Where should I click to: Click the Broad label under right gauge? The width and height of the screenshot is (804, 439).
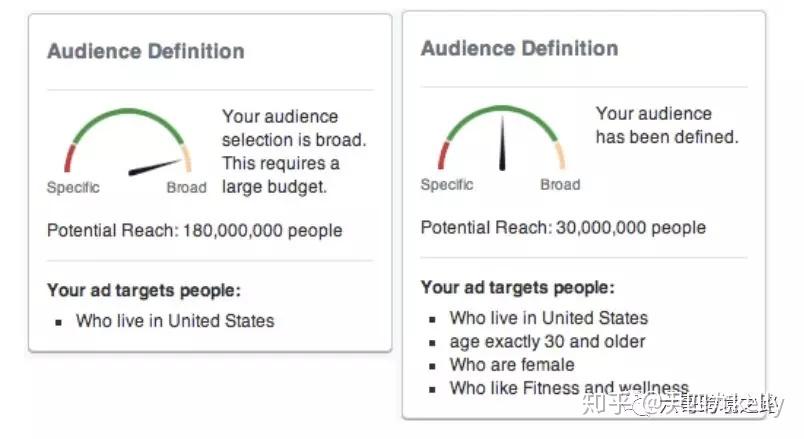pos(560,184)
